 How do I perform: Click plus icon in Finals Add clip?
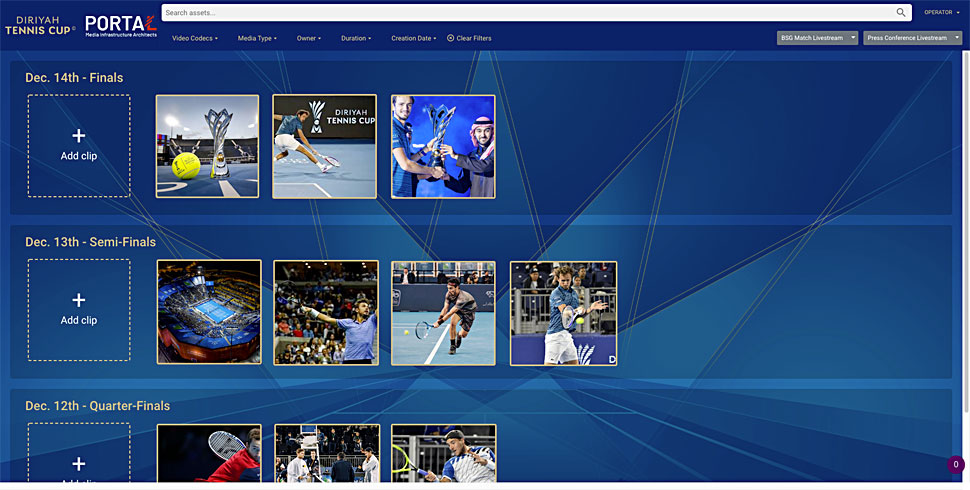pos(79,136)
